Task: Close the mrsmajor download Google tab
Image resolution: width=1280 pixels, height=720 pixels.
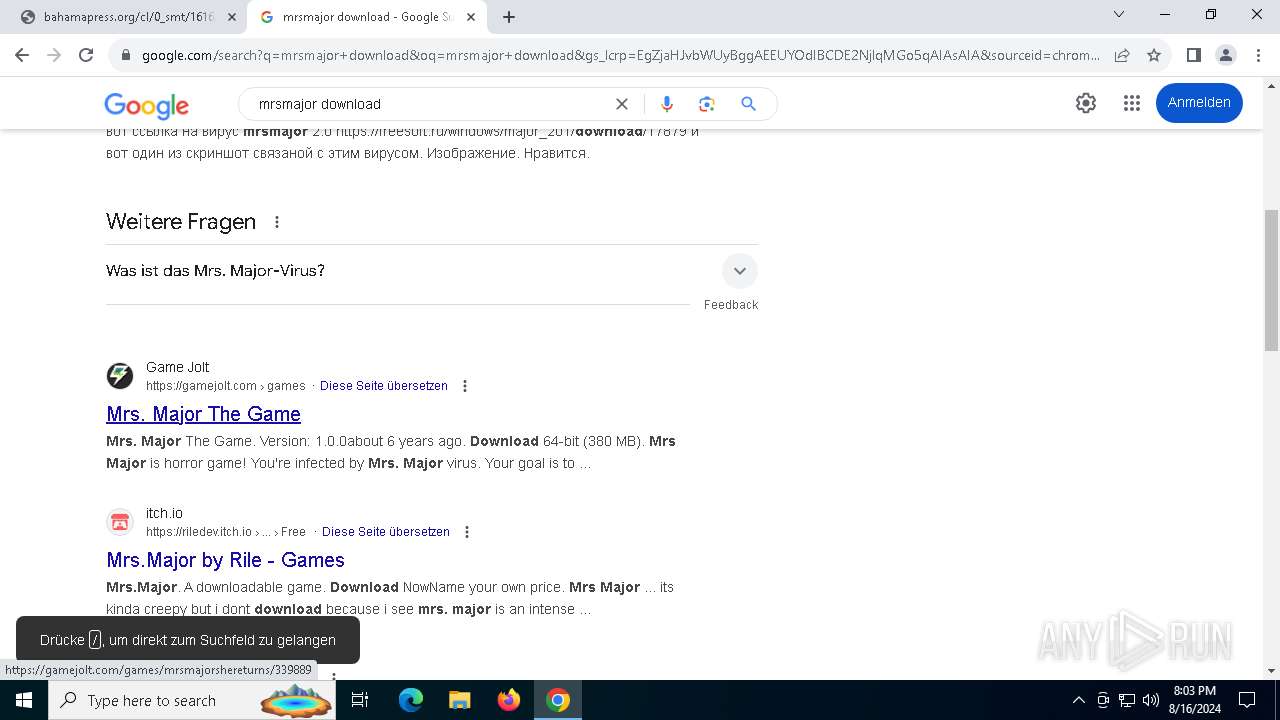Action: (471, 17)
